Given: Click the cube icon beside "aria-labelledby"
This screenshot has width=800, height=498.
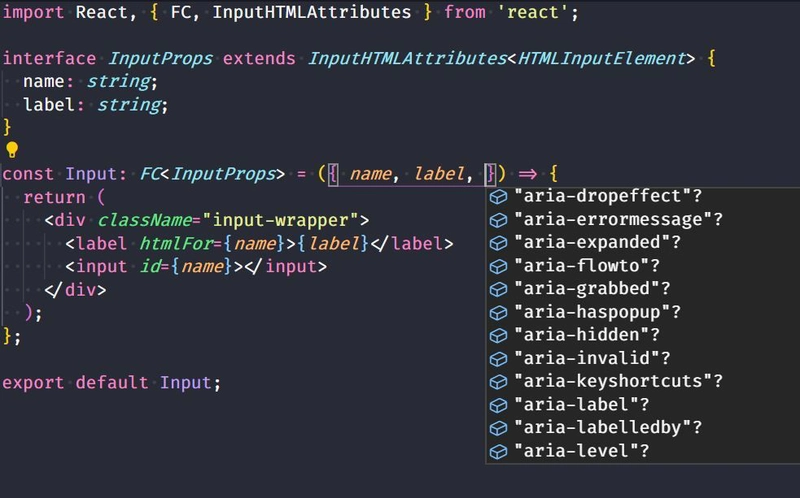Looking at the screenshot, I should (498, 428).
